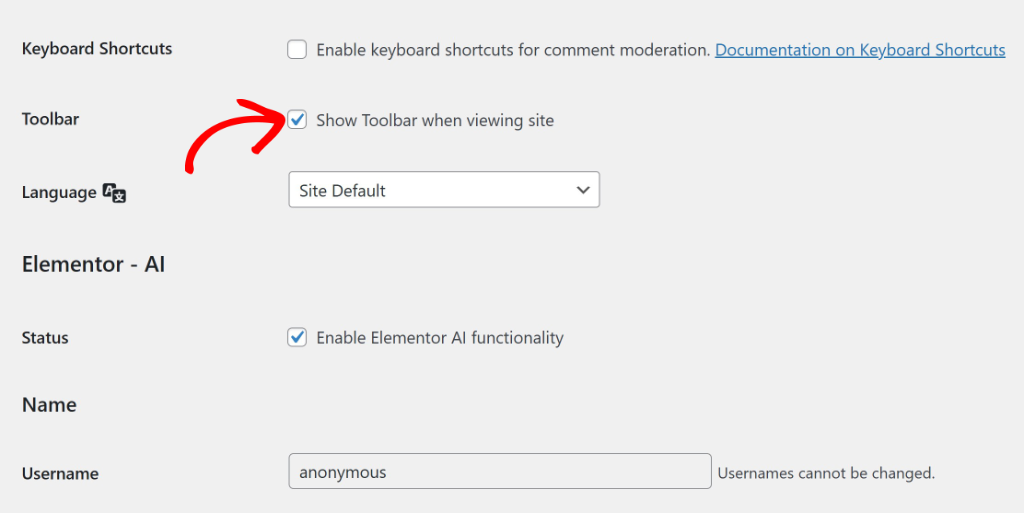
Task: Click the chevron arrow on Language selector
Action: point(584,190)
